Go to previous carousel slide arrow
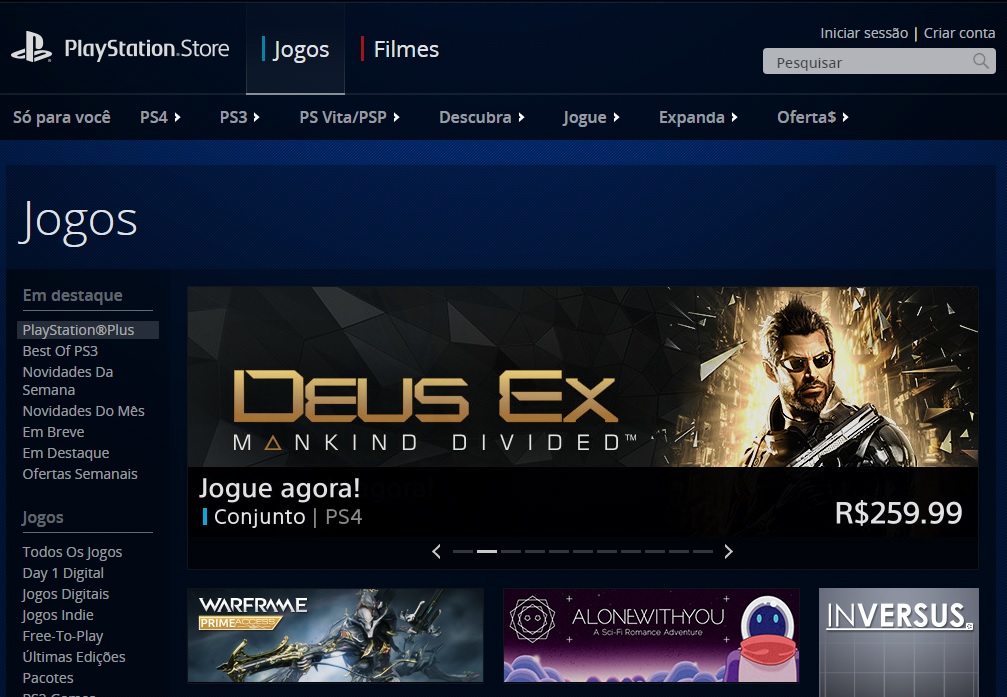Screen dimensions: 1007x697 (x=437, y=551)
